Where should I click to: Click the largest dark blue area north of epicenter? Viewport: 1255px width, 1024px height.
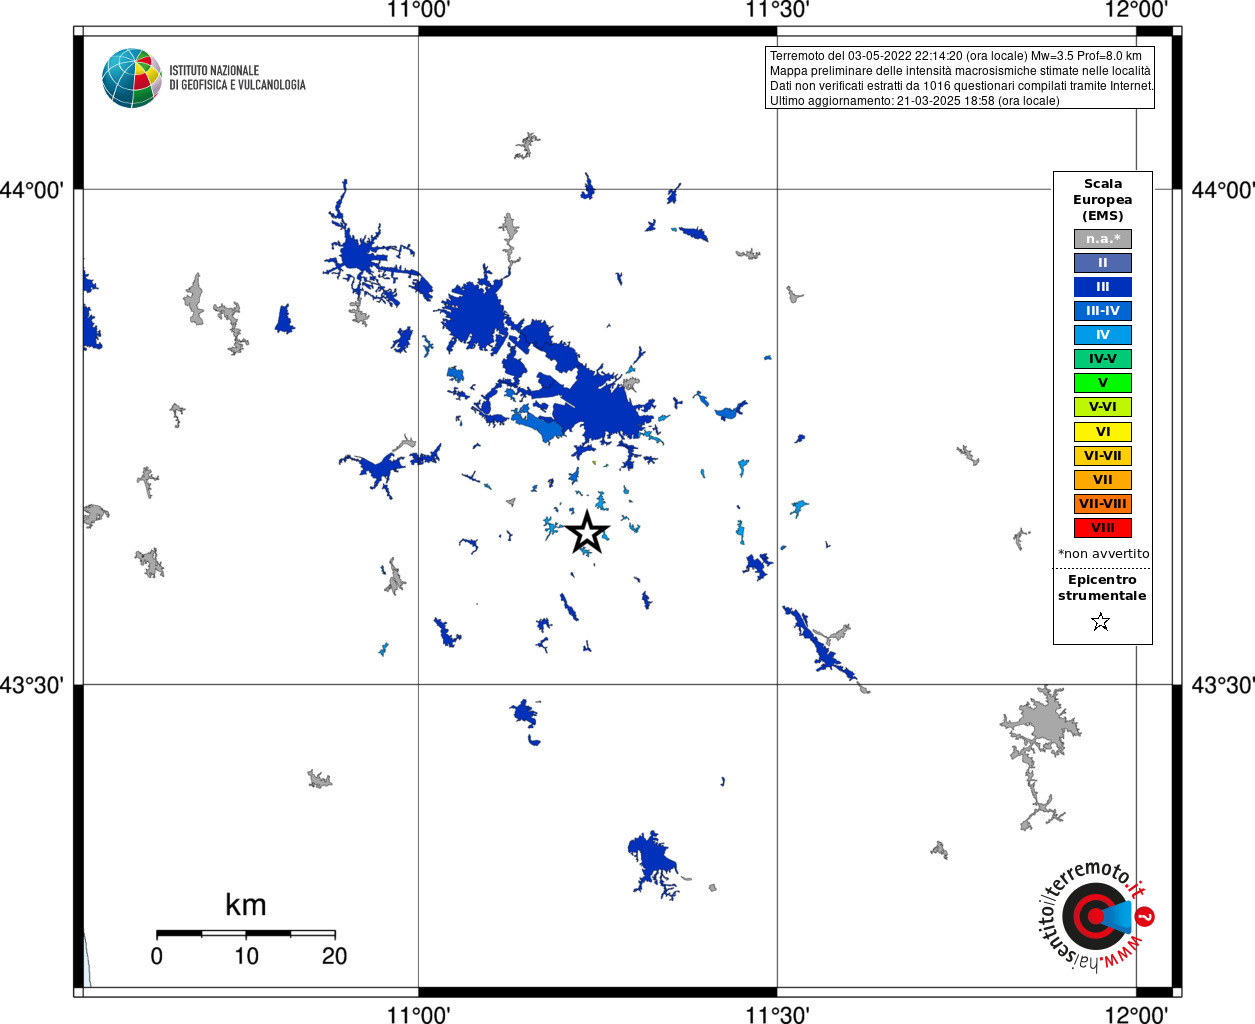pyautogui.click(x=600, y=405)
